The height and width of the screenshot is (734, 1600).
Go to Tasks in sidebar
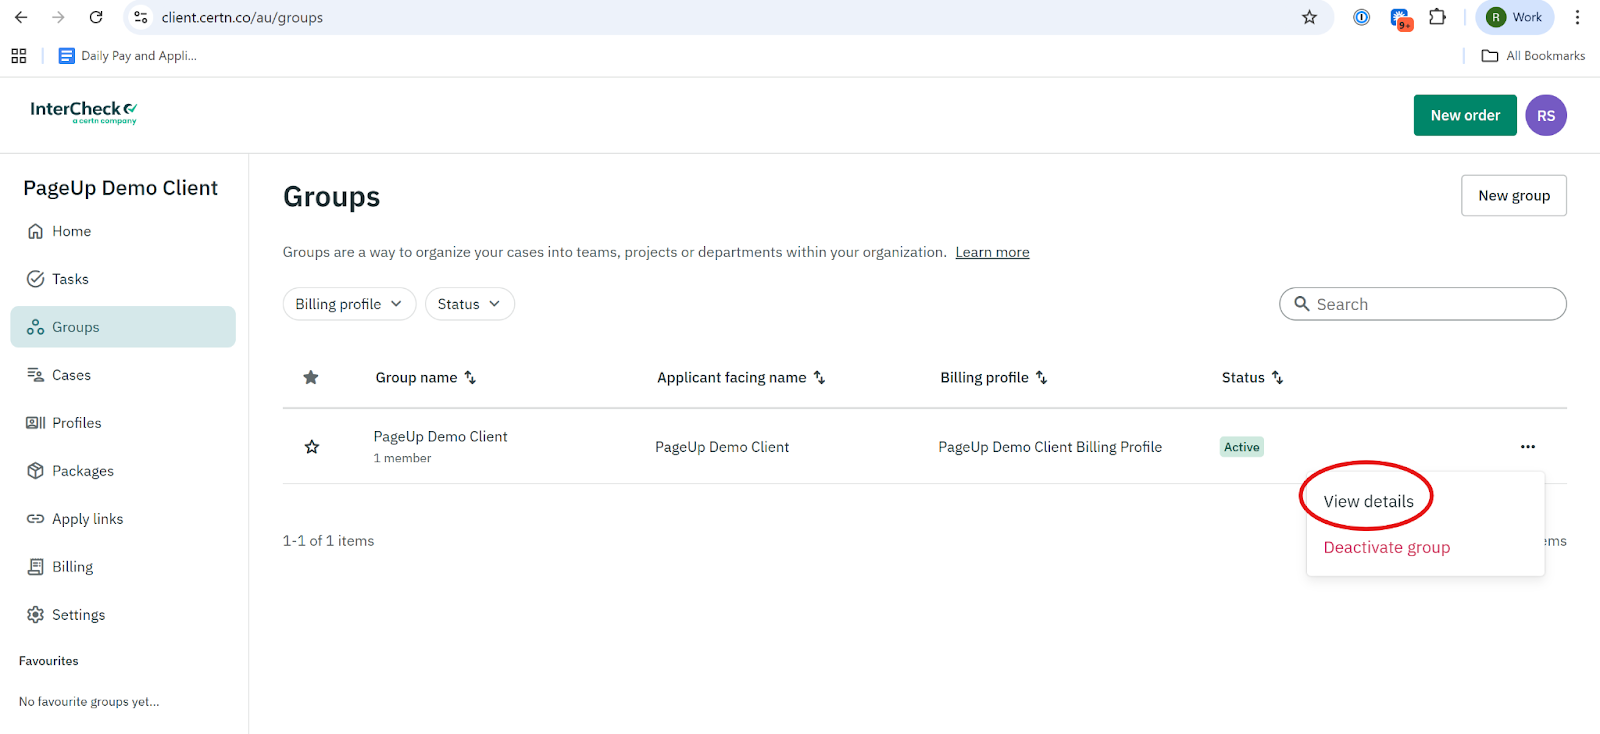point(69,279)
